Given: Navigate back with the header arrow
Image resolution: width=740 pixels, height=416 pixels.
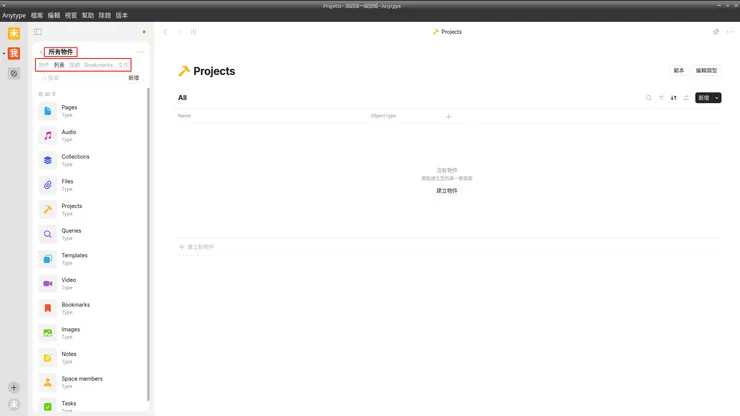Looking at the screenshot, I should pos(165,32).
